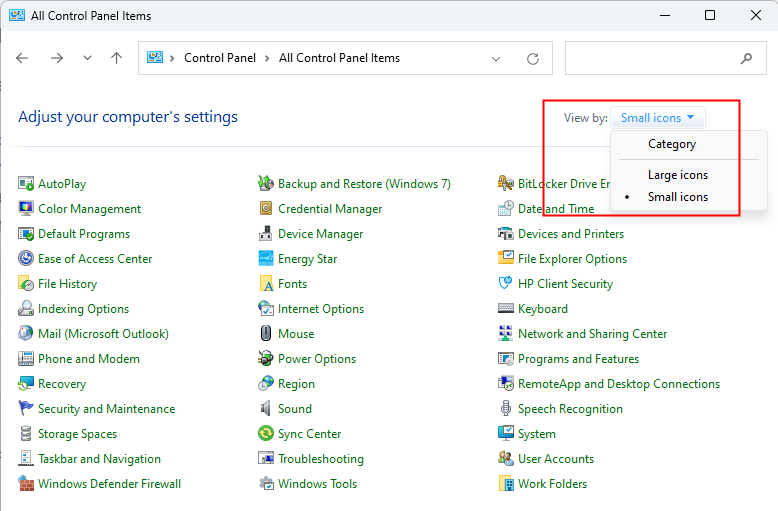Open the Indexing Options icon
The image size is (778, 511).
pyautogui.click(x=26, y=309)
